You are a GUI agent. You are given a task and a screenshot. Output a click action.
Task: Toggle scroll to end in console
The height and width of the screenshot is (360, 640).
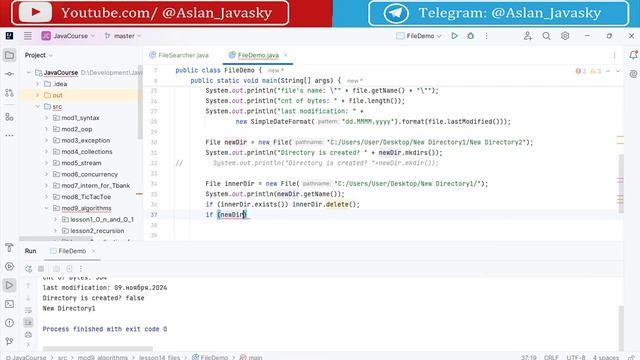coord(28,322)
